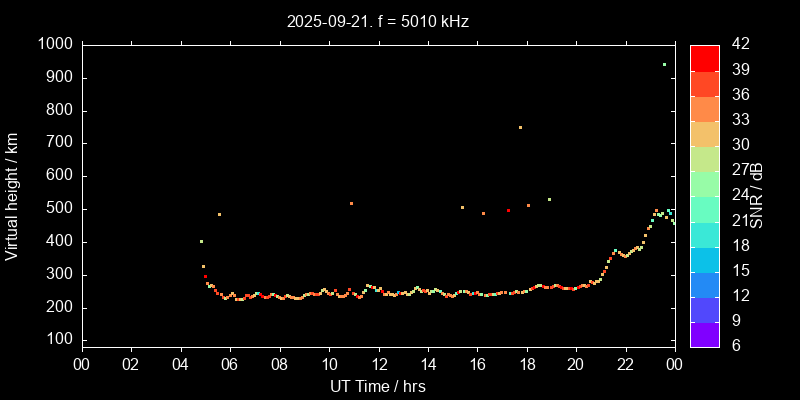Click the '06' tick label on the time axis

click(x=229, y=363)
